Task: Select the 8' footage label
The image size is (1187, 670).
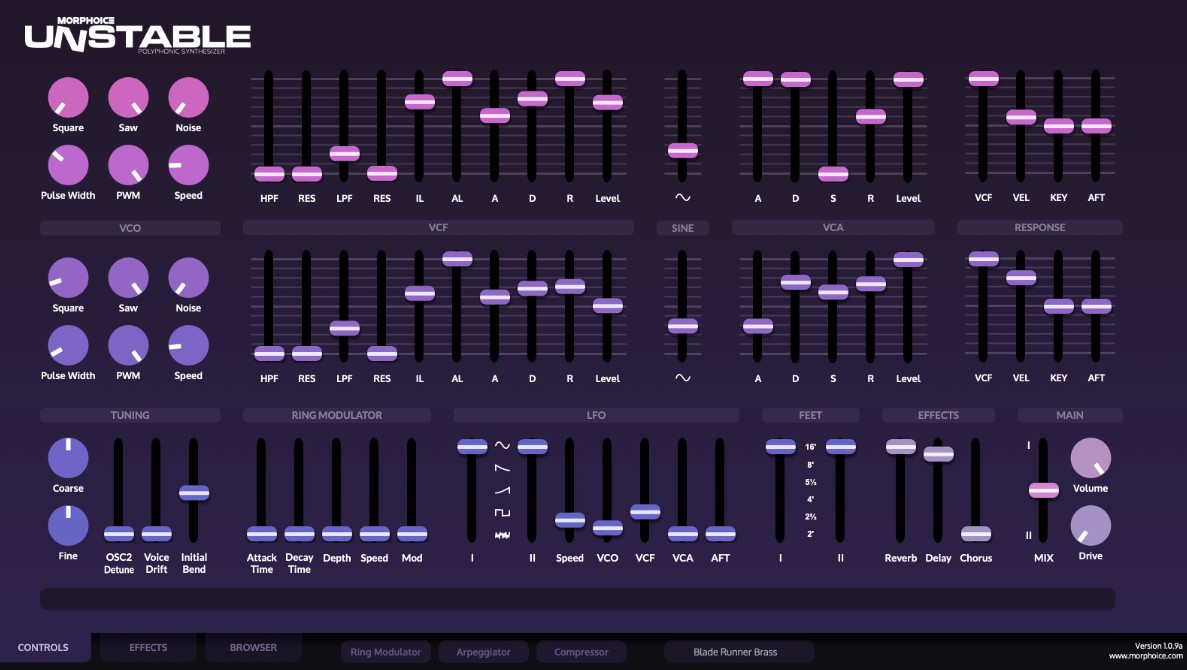Action: 811,465
